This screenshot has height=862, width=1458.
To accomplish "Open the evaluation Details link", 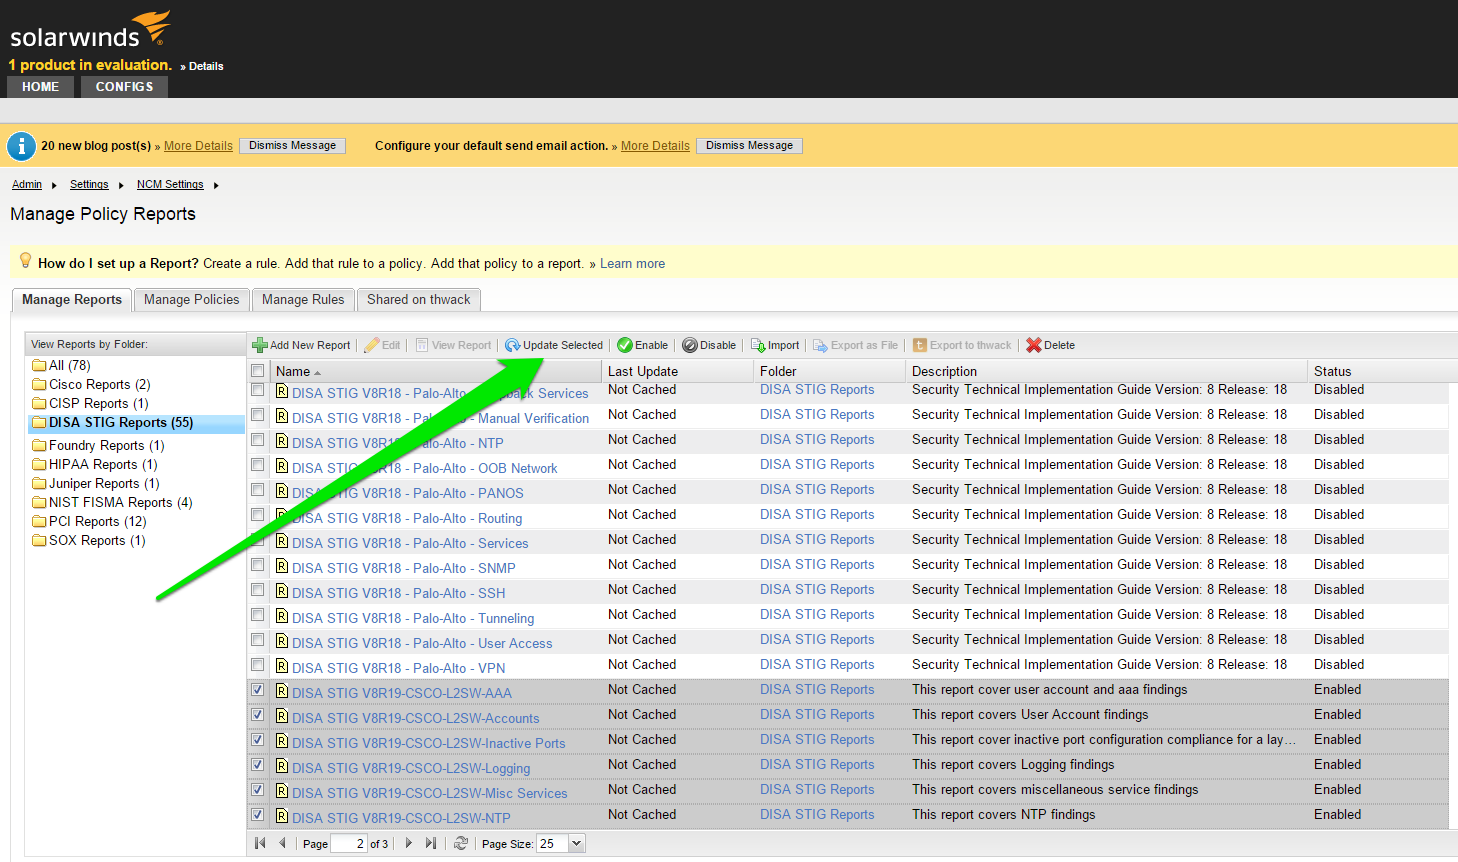I will [206, 66].
